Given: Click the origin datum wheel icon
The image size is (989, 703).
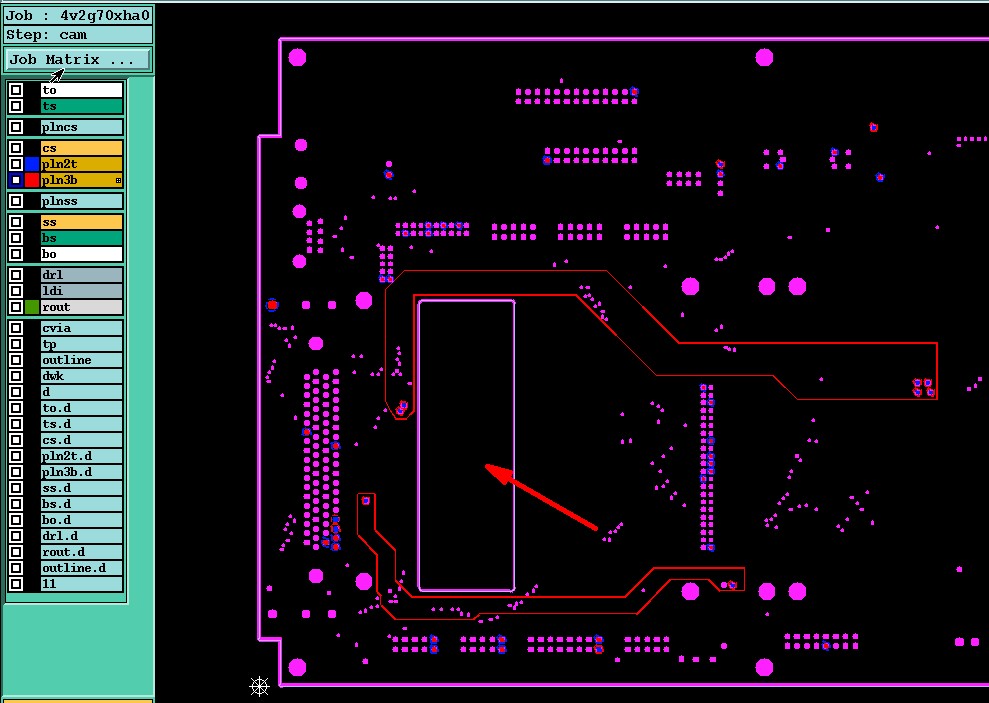Looking at the screenshot, I should pyautogui.click(x=259, y=686).
